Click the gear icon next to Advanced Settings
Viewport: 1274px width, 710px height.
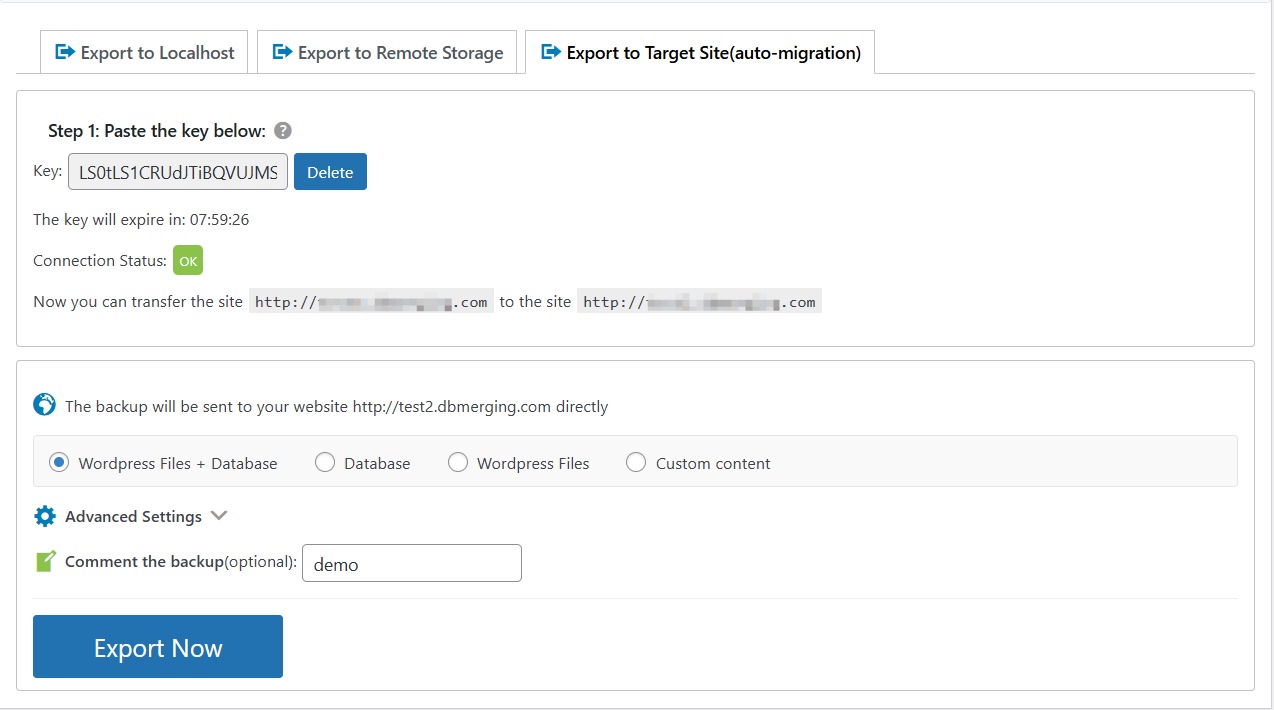(44, 516)
